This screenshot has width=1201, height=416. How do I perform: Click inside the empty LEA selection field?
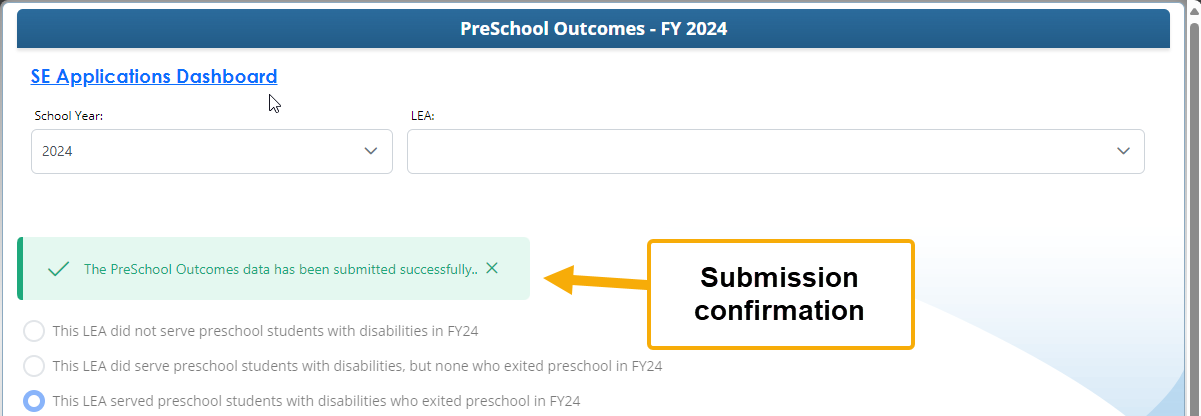coord(760,151)
